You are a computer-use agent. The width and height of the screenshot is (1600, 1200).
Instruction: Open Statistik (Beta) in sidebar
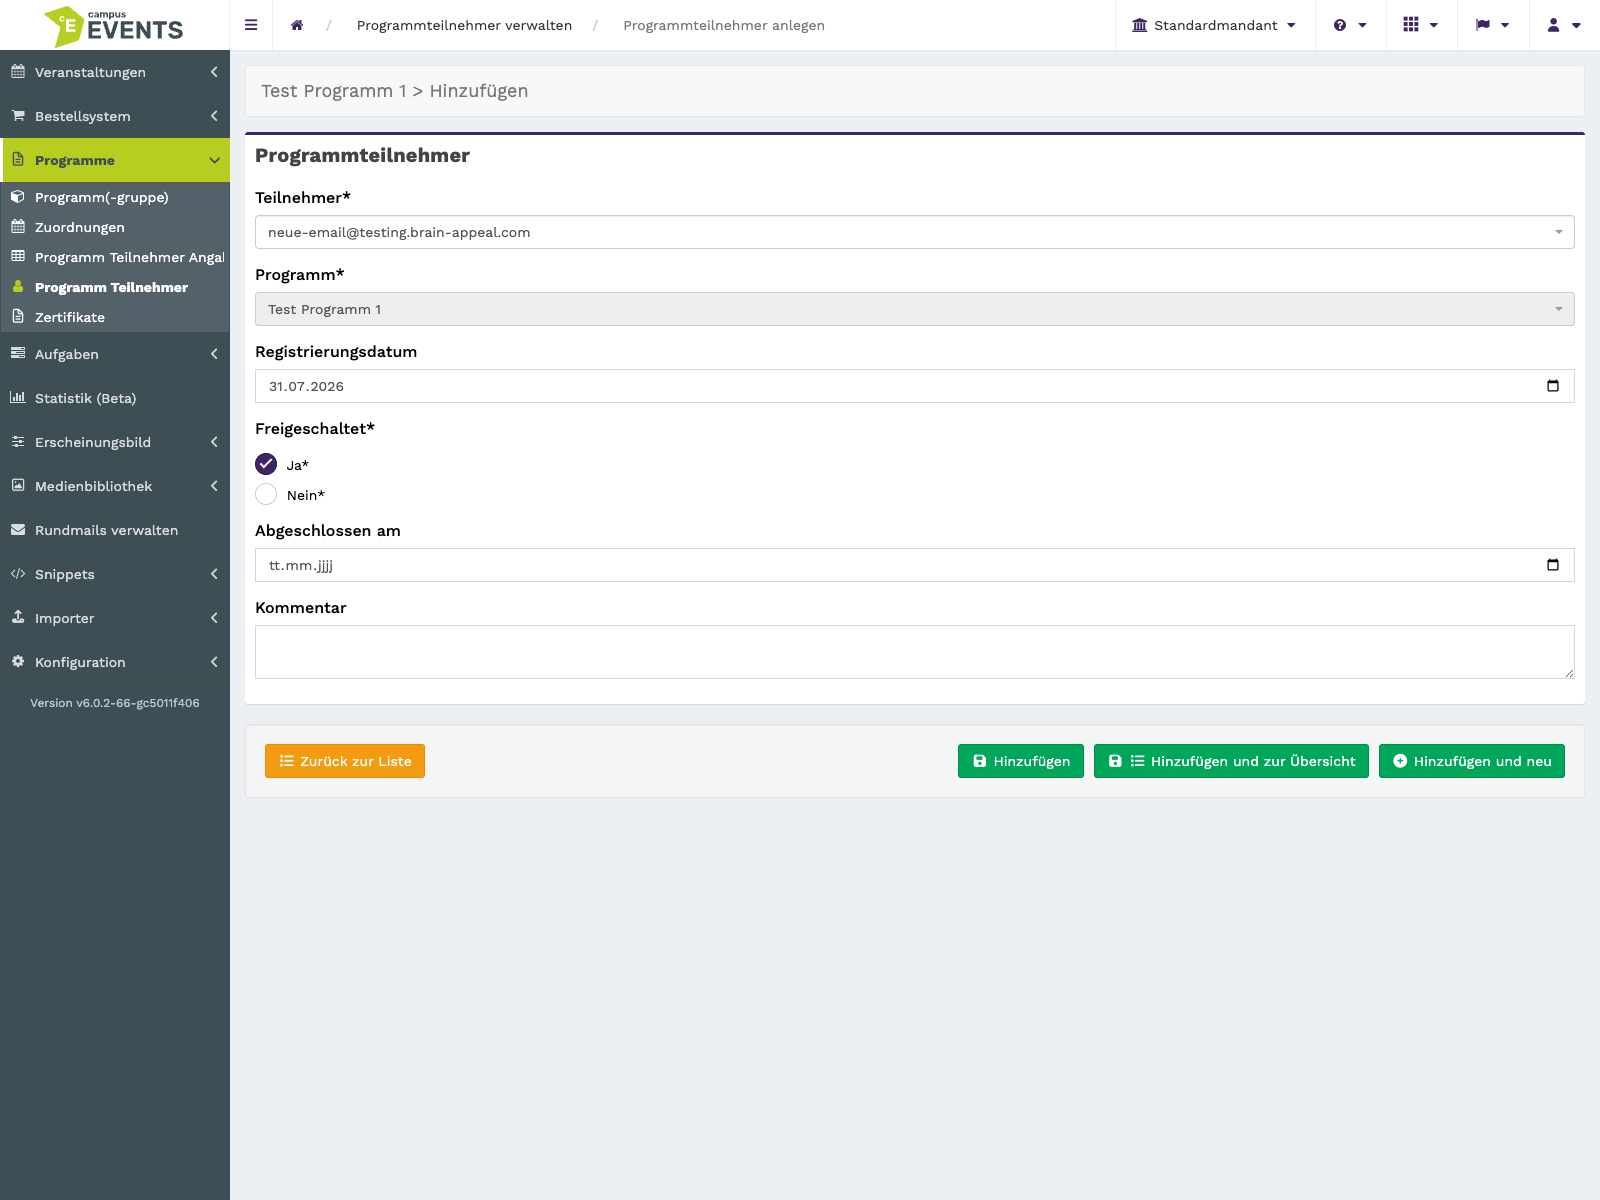click(115, 398)
